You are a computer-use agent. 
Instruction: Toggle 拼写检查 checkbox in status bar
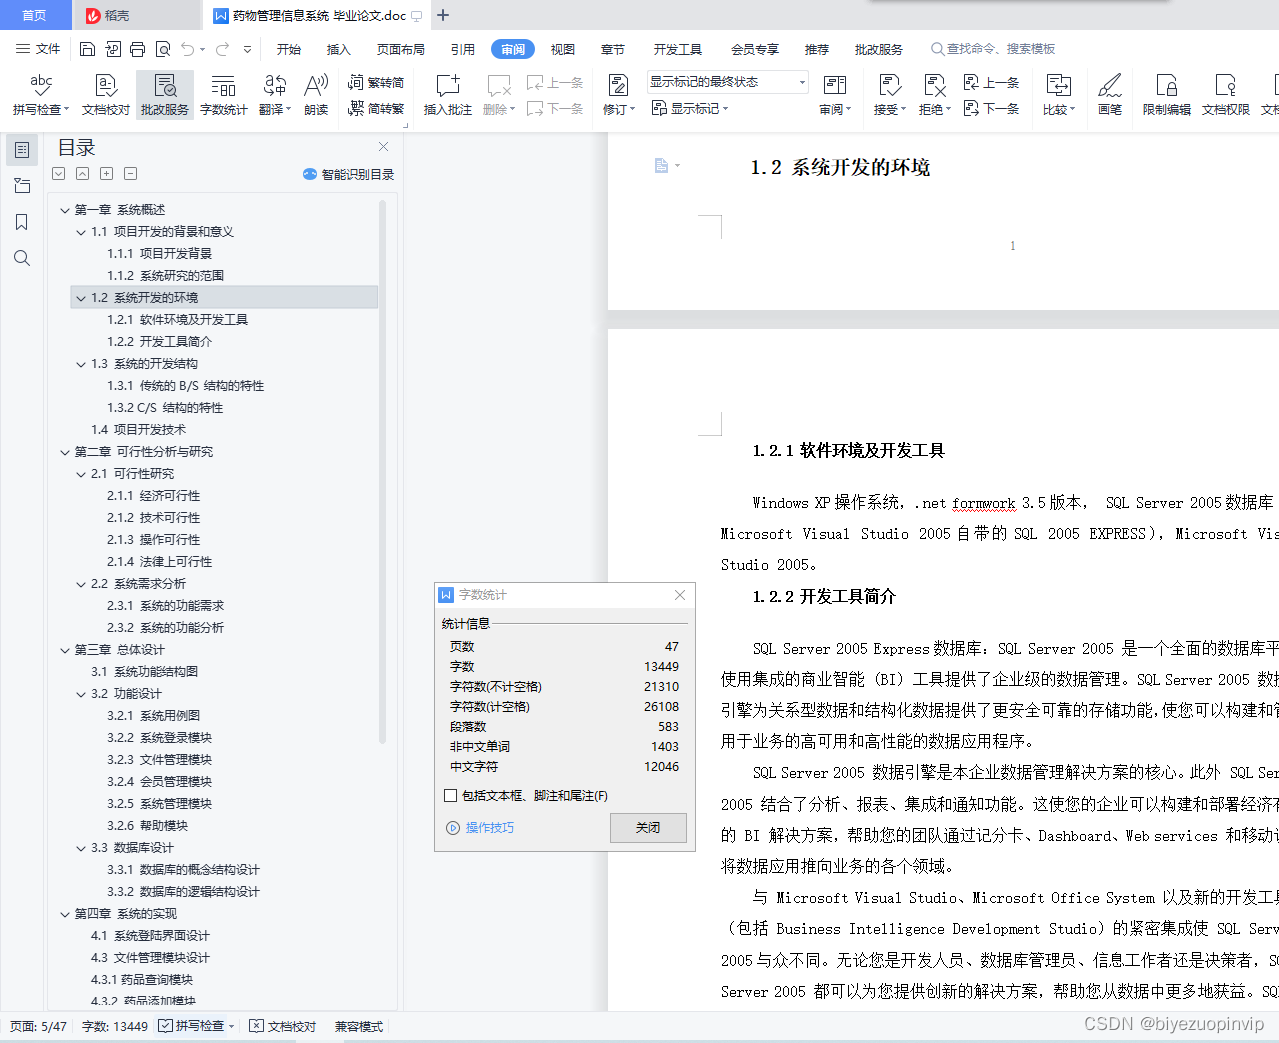[x=165, y=1026]
